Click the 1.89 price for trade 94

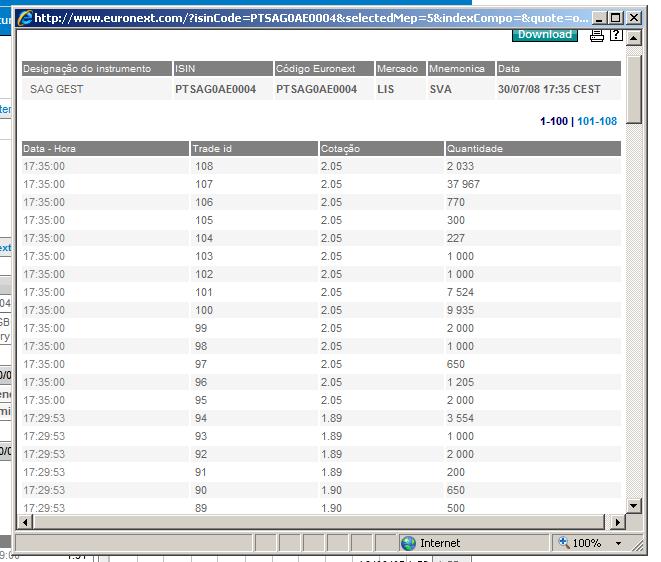[331, 418]
